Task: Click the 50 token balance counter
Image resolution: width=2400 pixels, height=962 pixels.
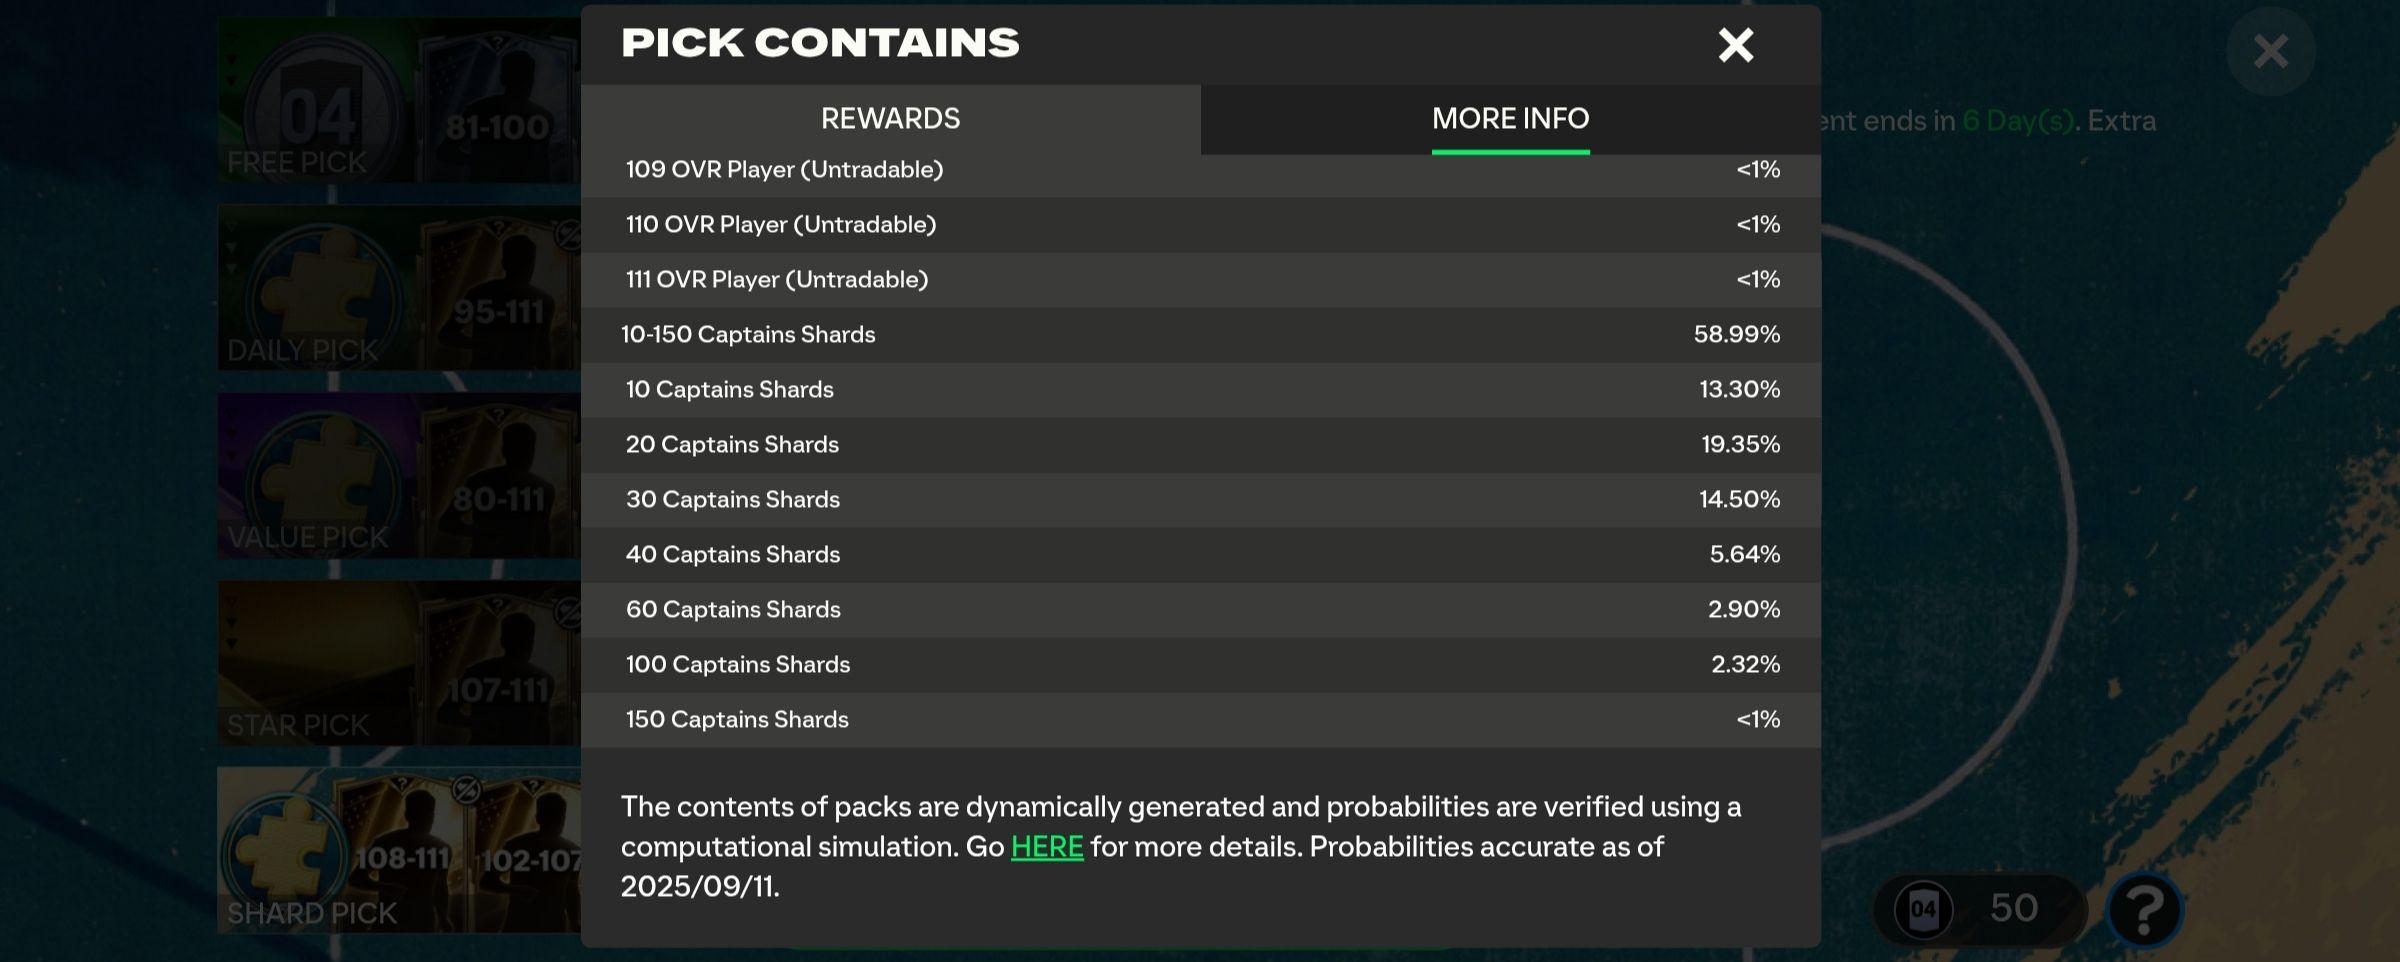Action: tap(2013, 909)
